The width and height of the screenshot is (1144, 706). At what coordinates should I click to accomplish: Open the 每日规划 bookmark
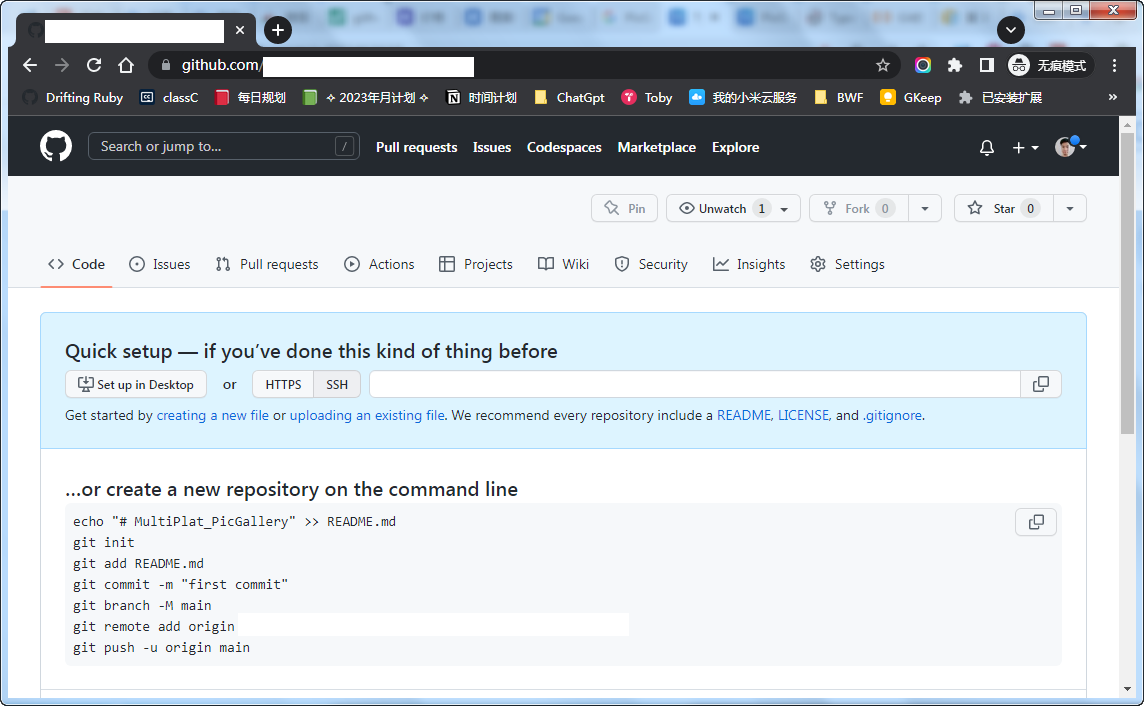coord(250,98)
